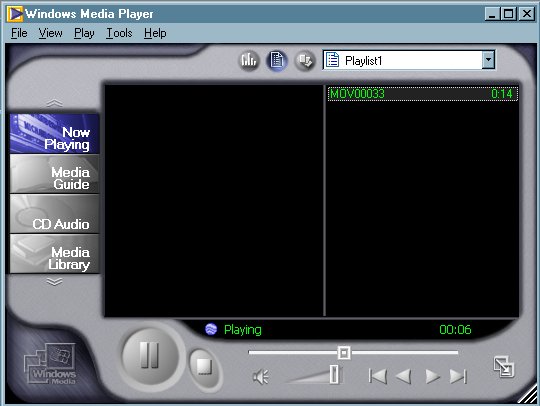Select the Playlist1 combo box
540x406 pixels.
pyautogui.click(x=409, y=60)
